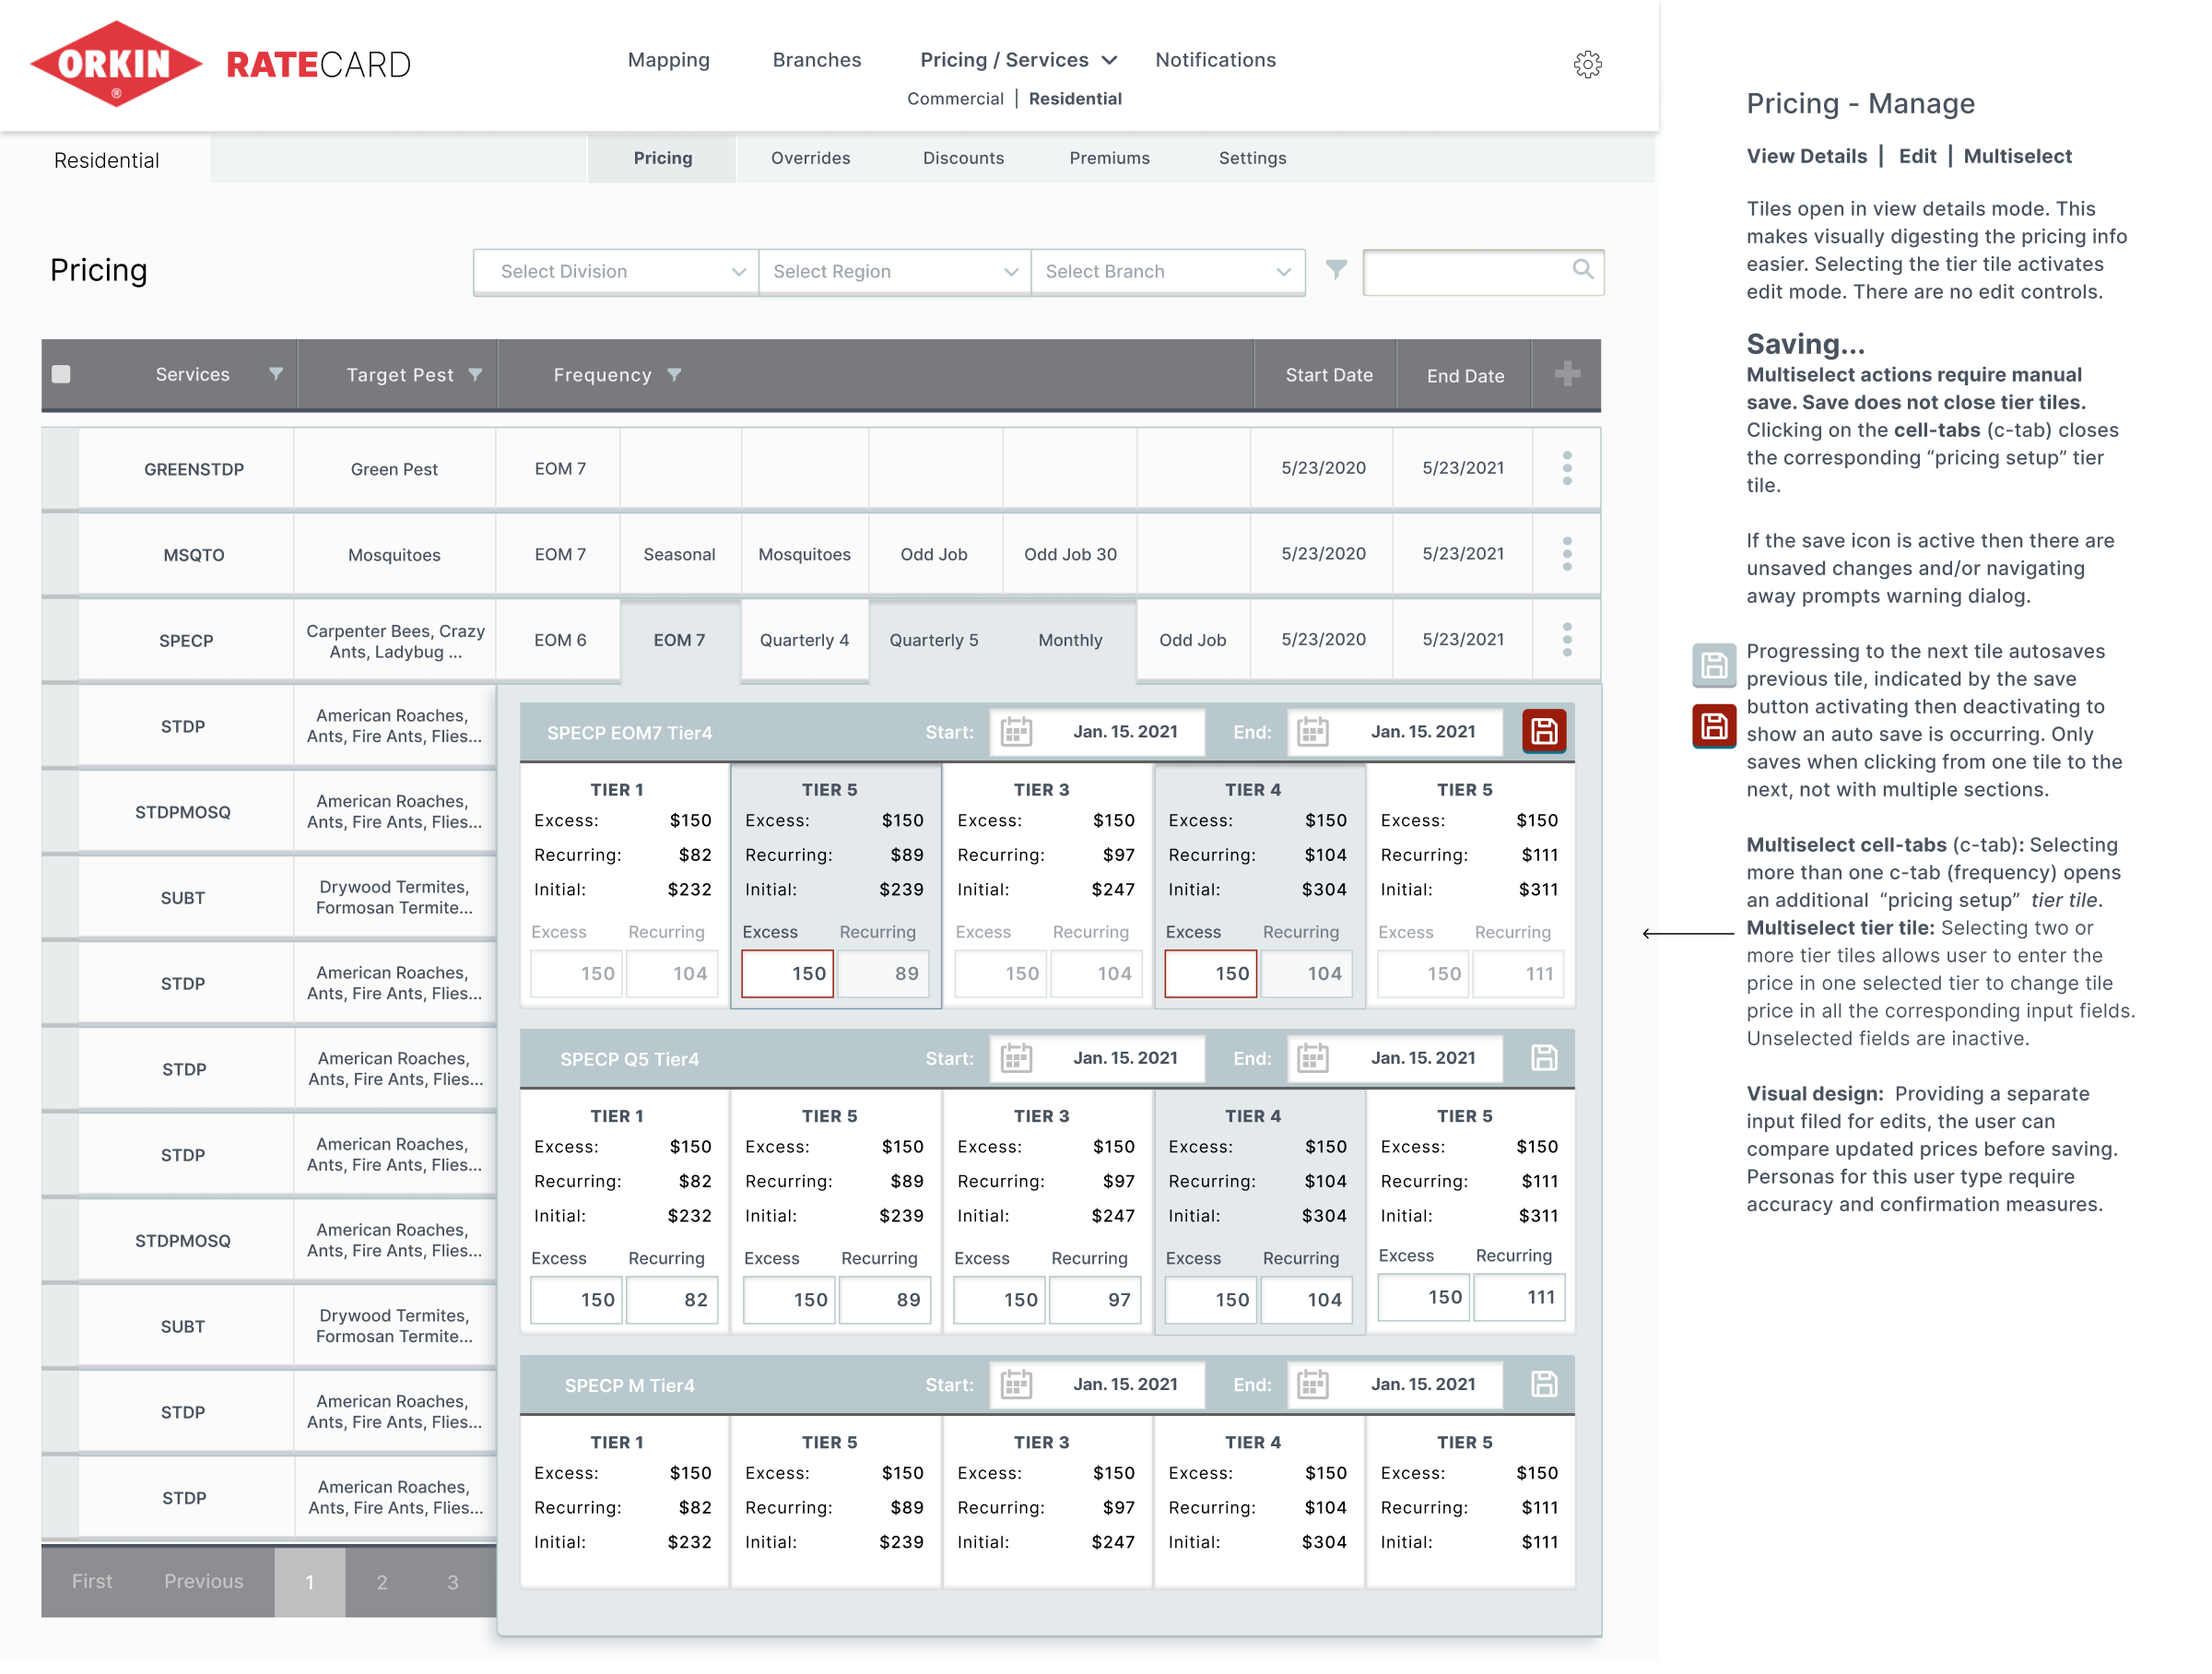
Task: Open three-dot menu for GREENSTDP row
Action: click(1567, 468)
